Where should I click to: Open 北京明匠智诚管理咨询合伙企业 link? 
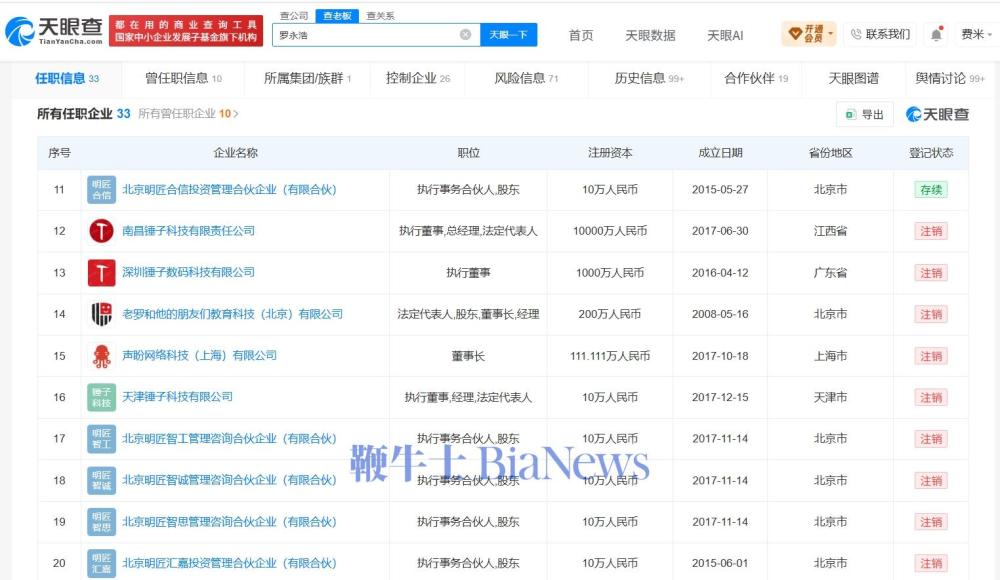[x=229, y=480]
